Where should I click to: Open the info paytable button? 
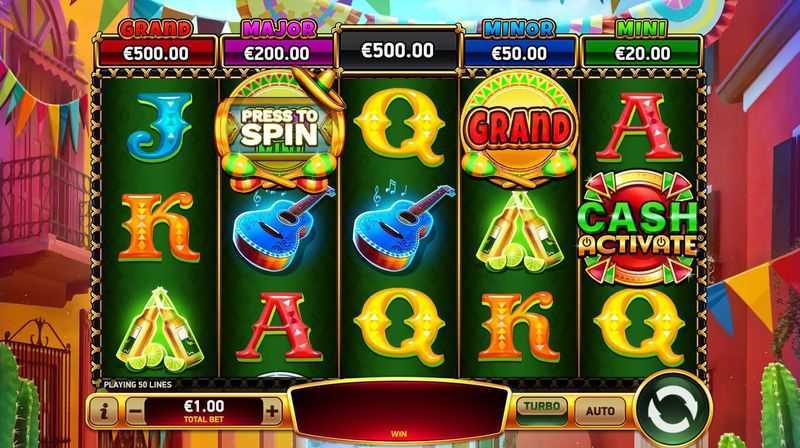click(x=104, y=411)
